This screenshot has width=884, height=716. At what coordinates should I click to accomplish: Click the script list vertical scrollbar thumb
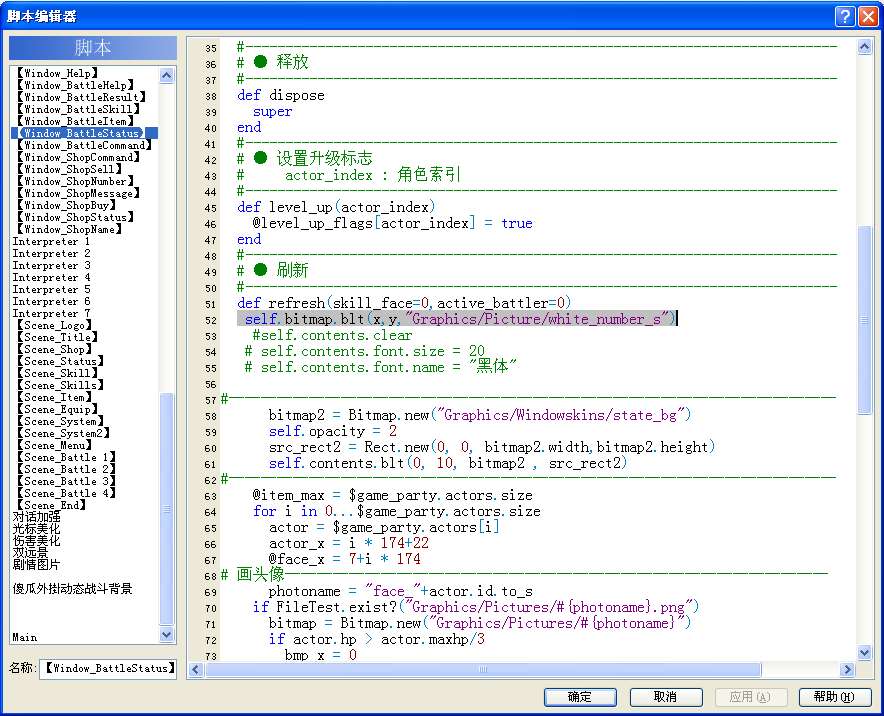166,509
